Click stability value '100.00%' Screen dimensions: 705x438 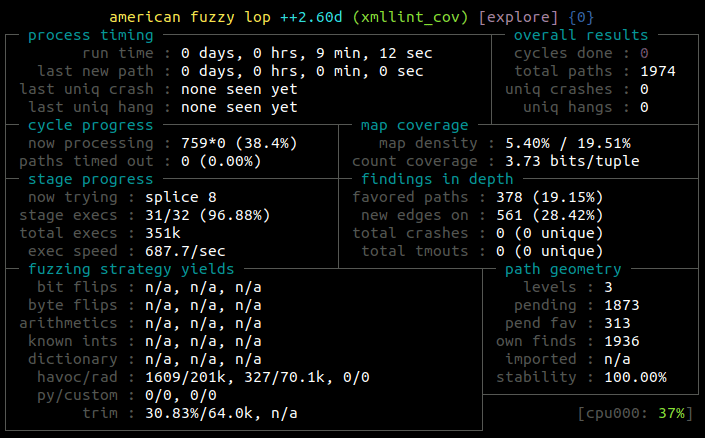(x=635, y=377)
